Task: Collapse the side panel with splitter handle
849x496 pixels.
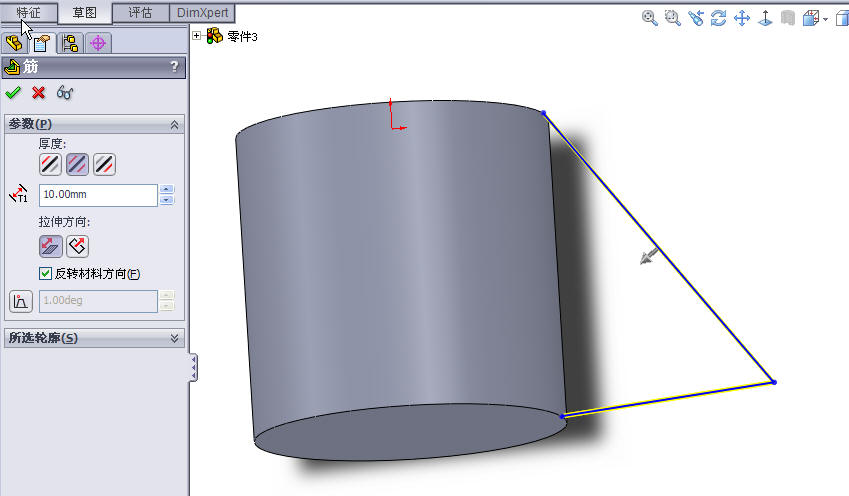Action: pos(193,368)
